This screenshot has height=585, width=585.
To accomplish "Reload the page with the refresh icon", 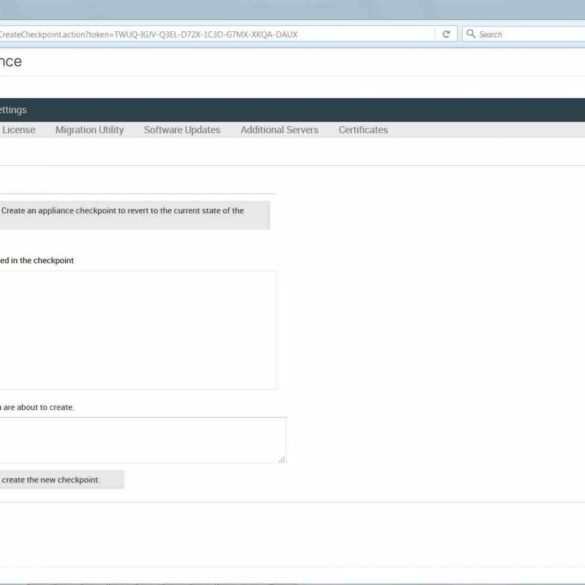I will point(446,34).
